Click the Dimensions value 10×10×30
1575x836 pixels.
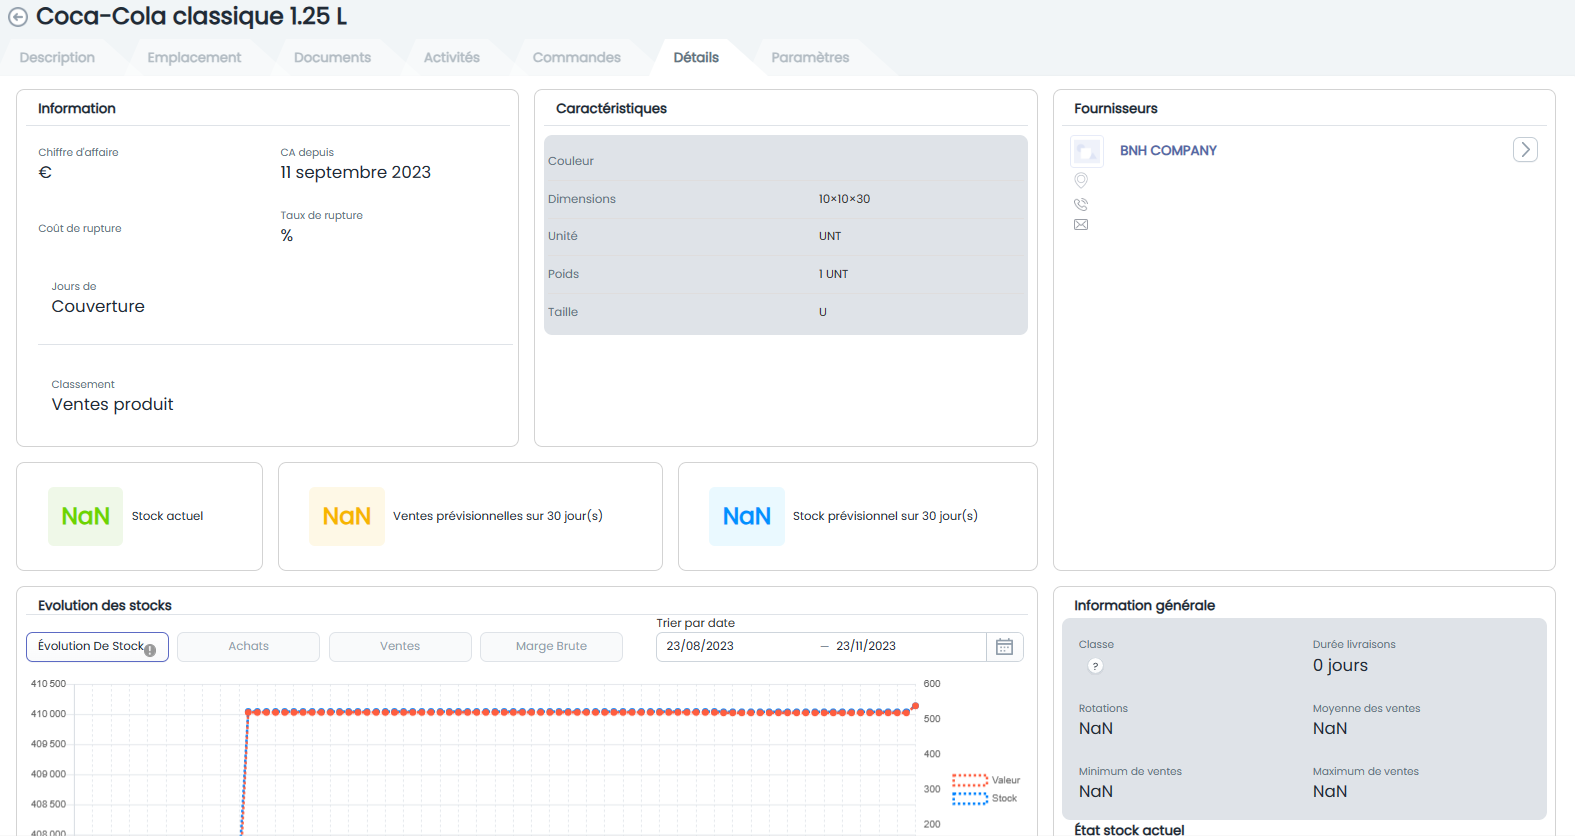(844, 199)
